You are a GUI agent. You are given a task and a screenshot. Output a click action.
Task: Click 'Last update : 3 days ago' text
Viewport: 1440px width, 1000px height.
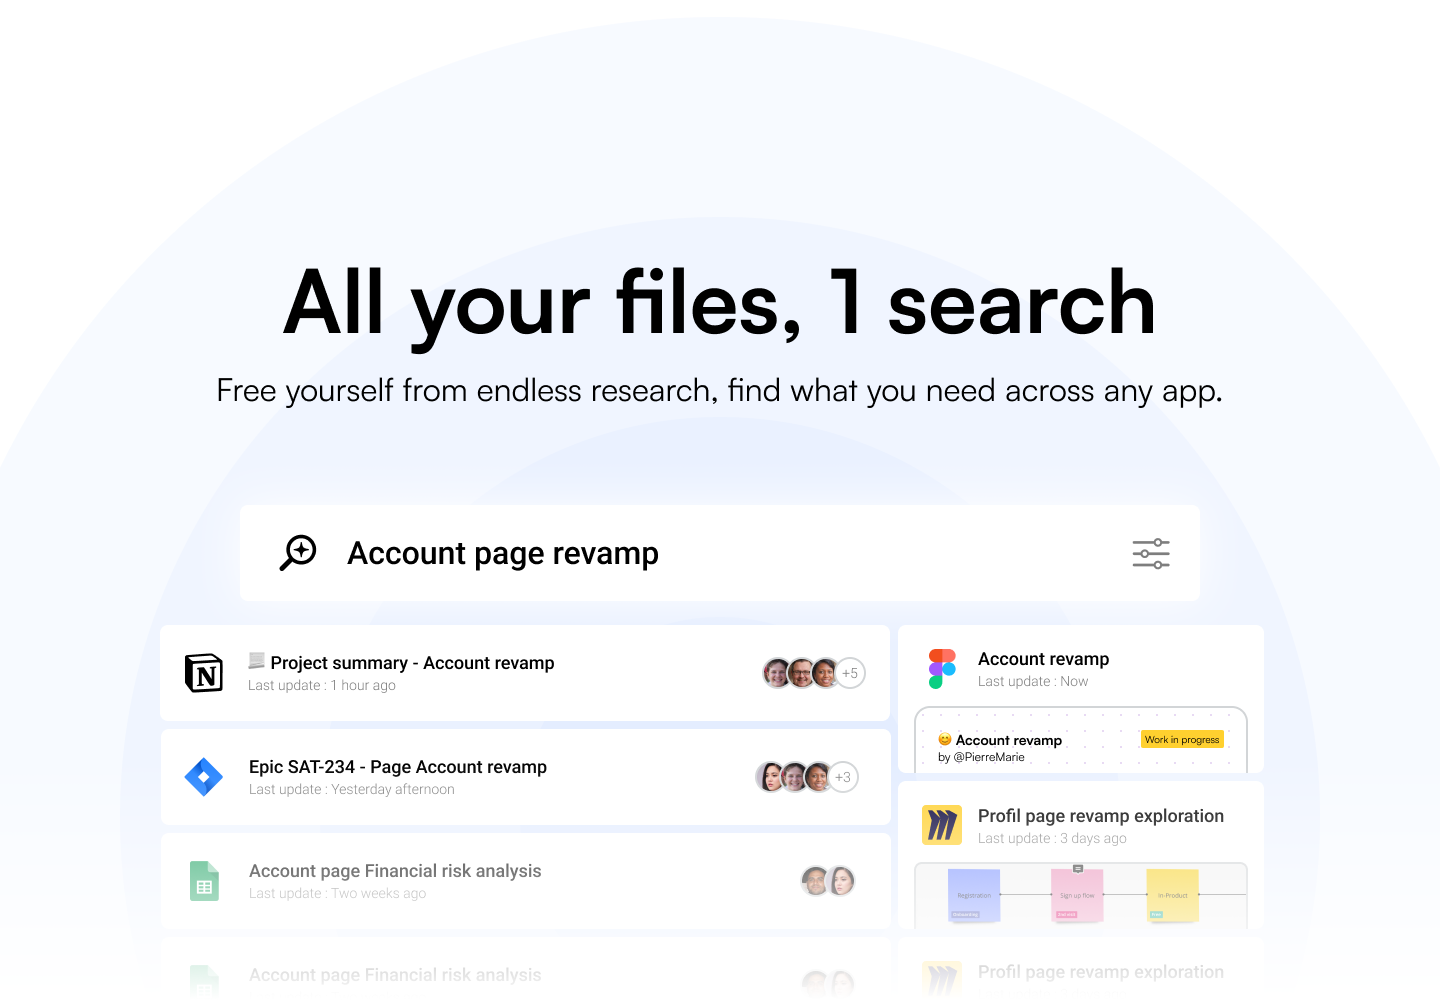1052,839
